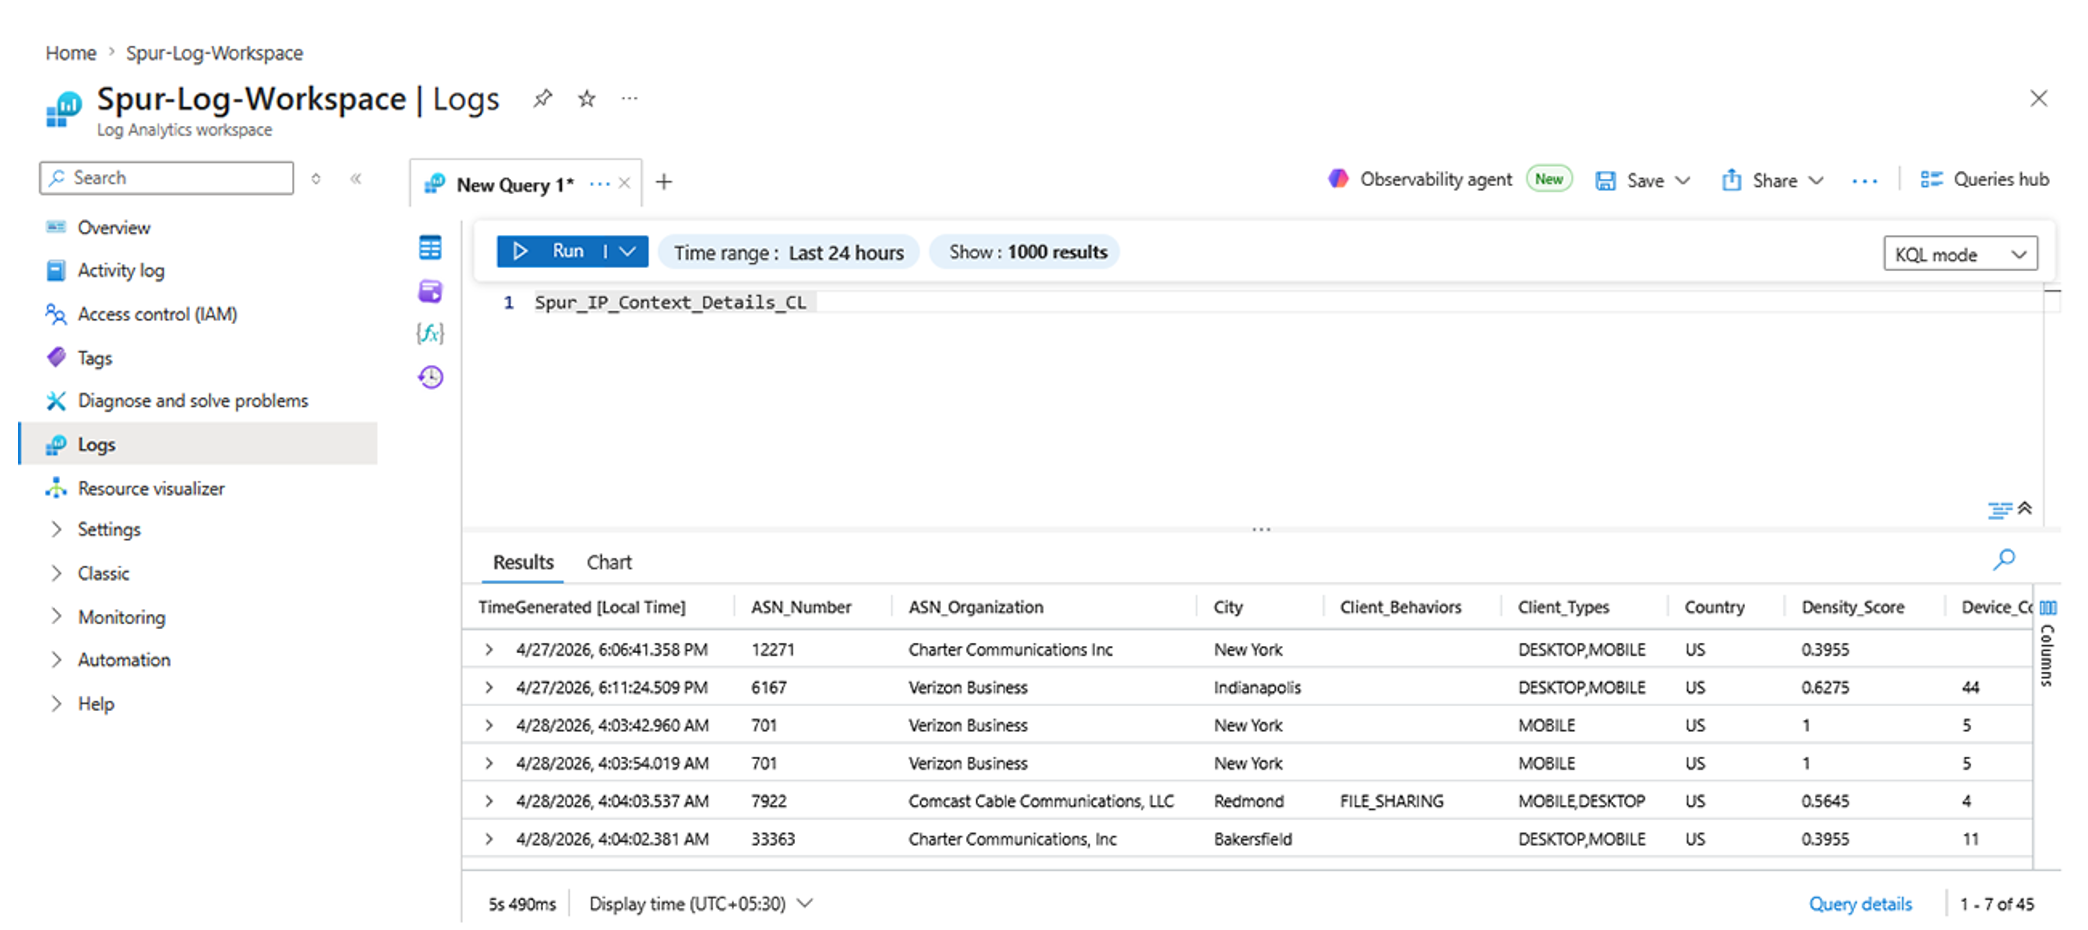Screen dimensions: 2088x930
Task: Open Queries hub
Action: click(1985, 179)
